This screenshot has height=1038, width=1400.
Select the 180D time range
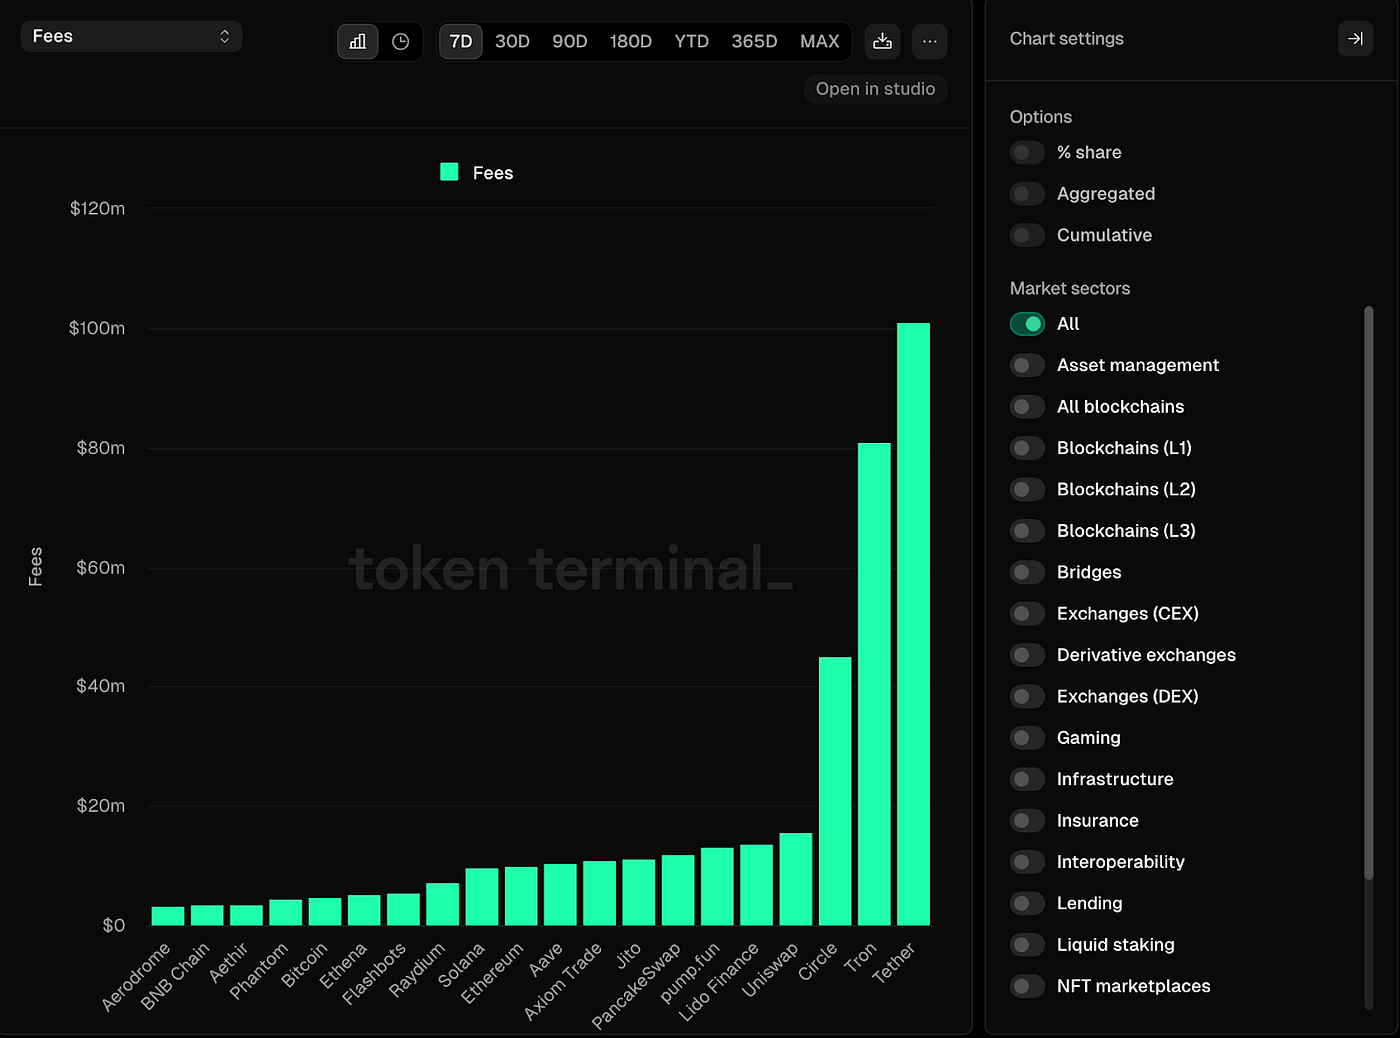(x=631, y=41)
